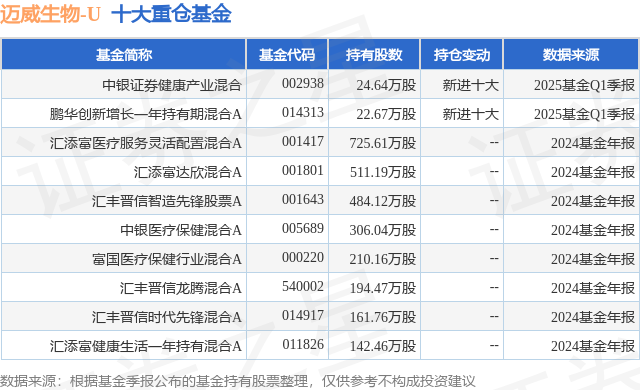This screenshot has height=390, width=640.
Task: Click fund name 汇丰晋信龙腾混合A
Action: (x=181, y=288)
